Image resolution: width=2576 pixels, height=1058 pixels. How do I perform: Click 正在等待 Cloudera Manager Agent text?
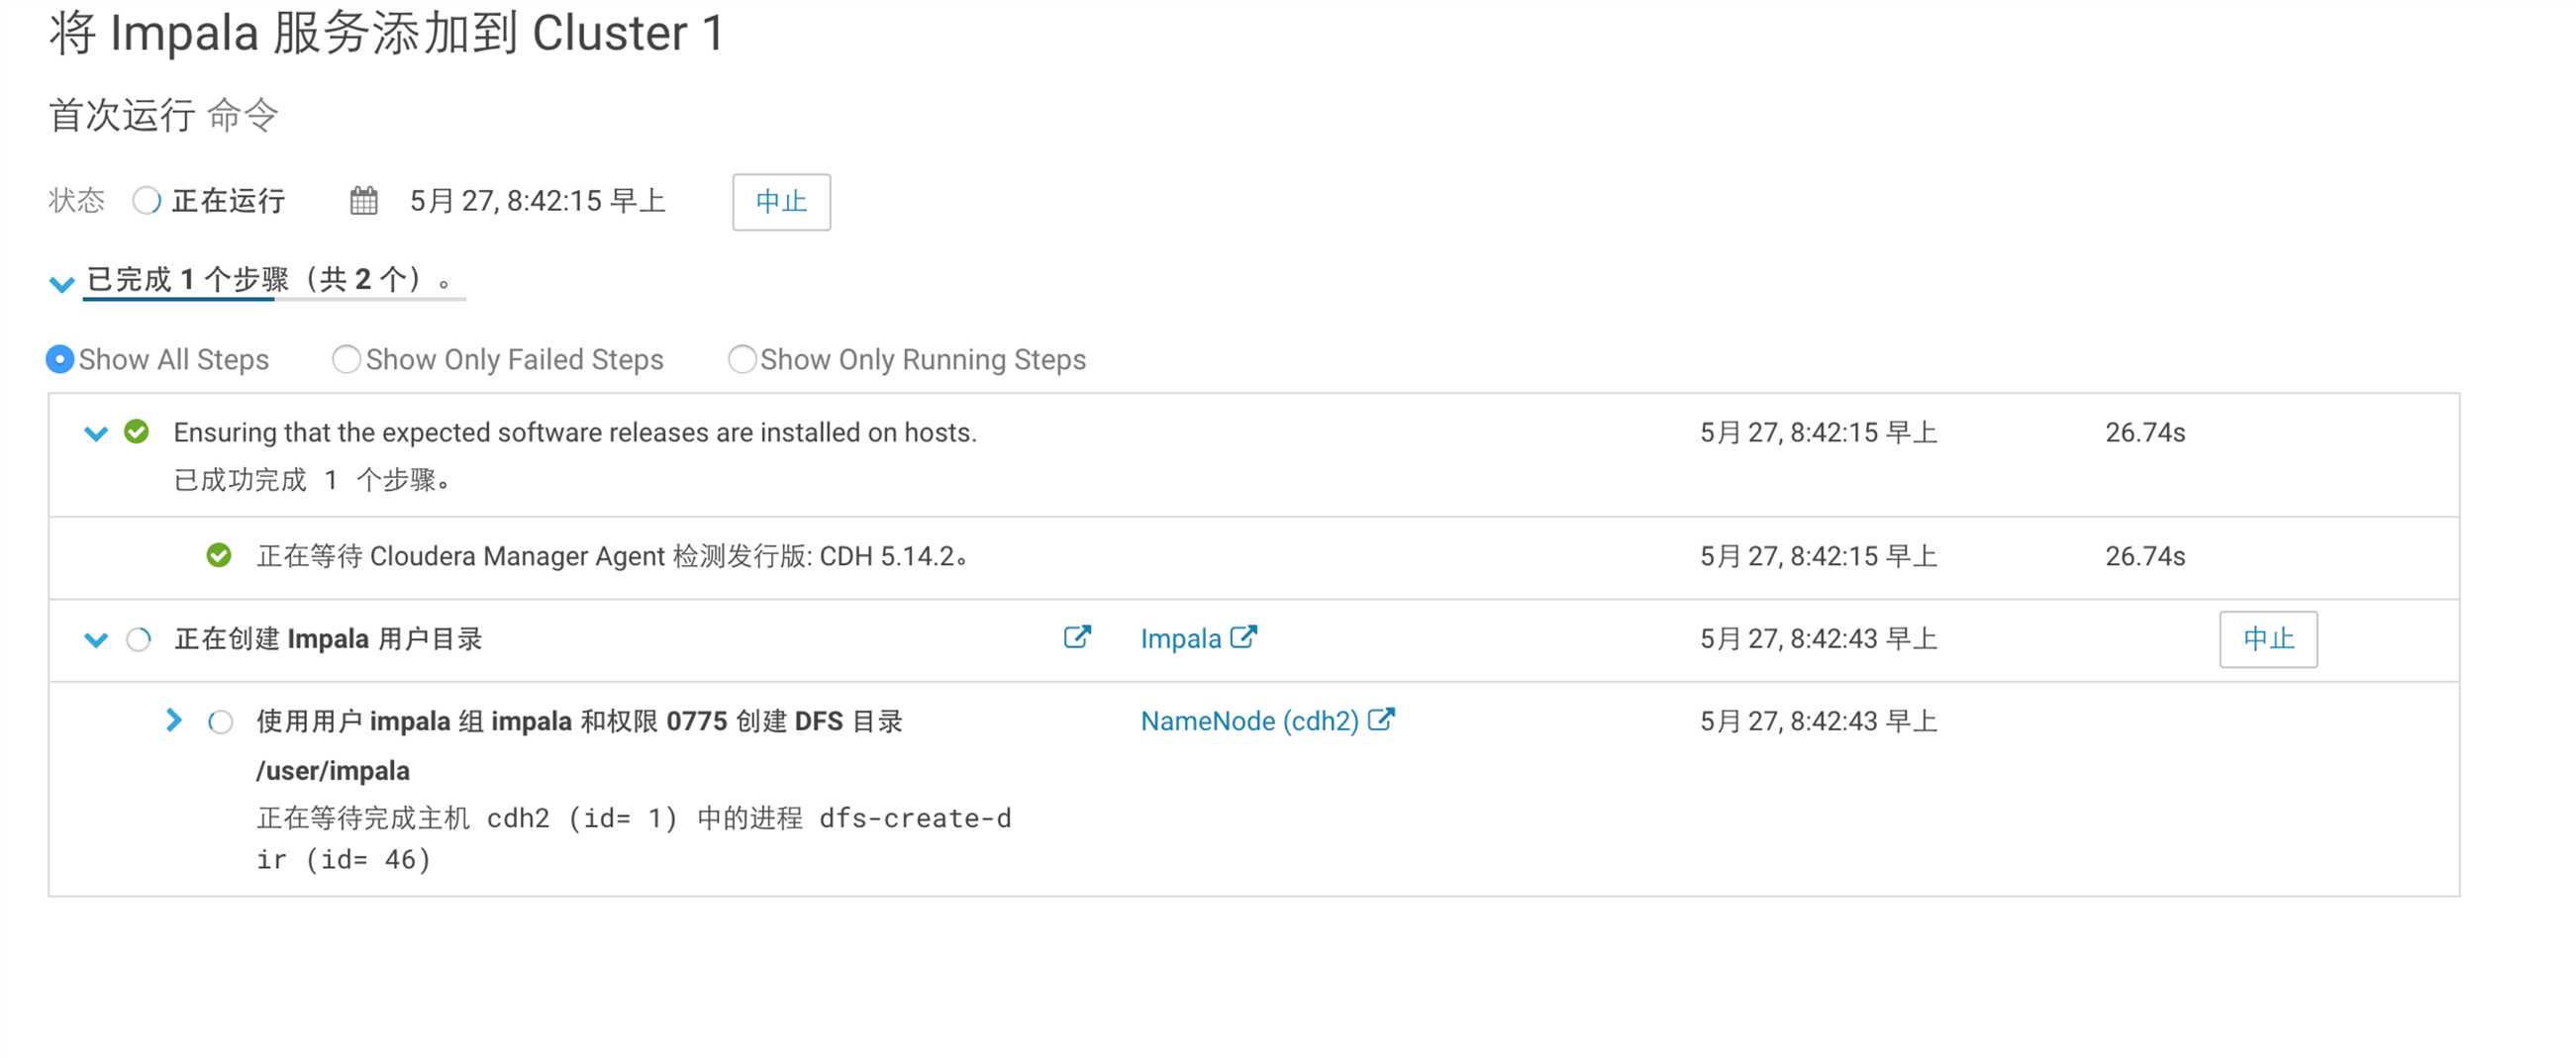pyautogui.click(x=612, y=556)
